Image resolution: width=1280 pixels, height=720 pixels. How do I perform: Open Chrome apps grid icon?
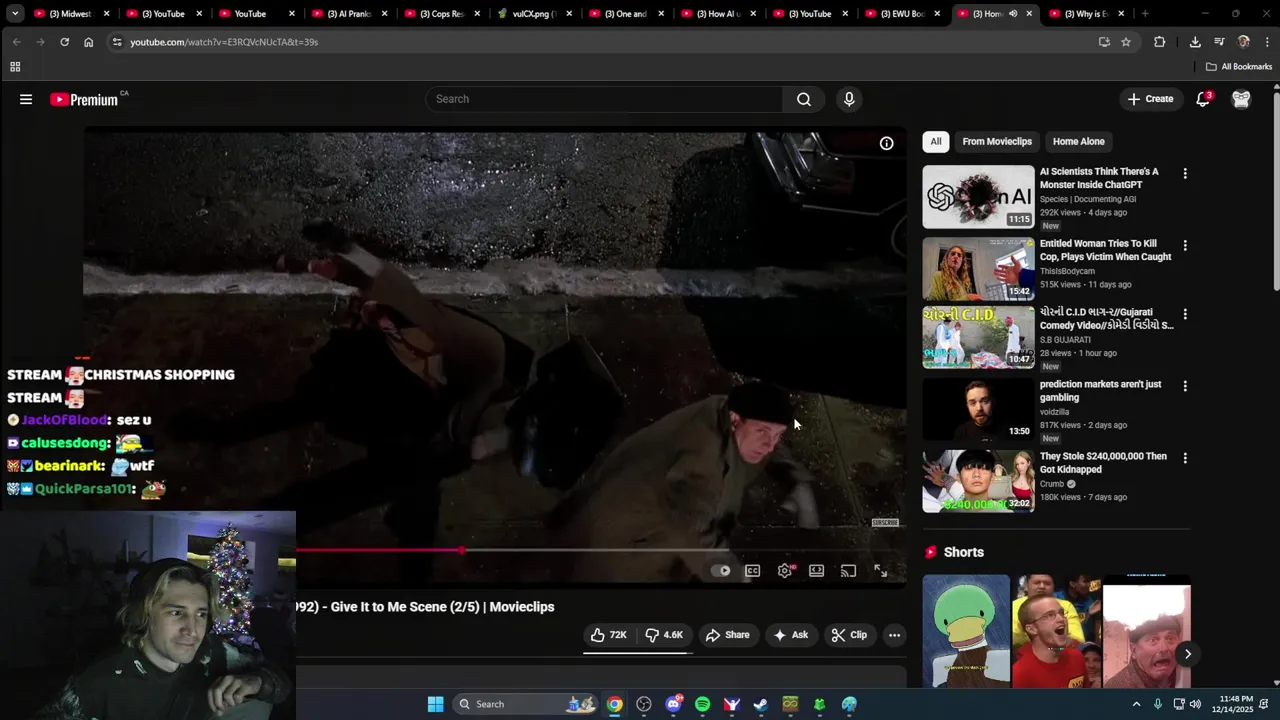coord(15,67)
